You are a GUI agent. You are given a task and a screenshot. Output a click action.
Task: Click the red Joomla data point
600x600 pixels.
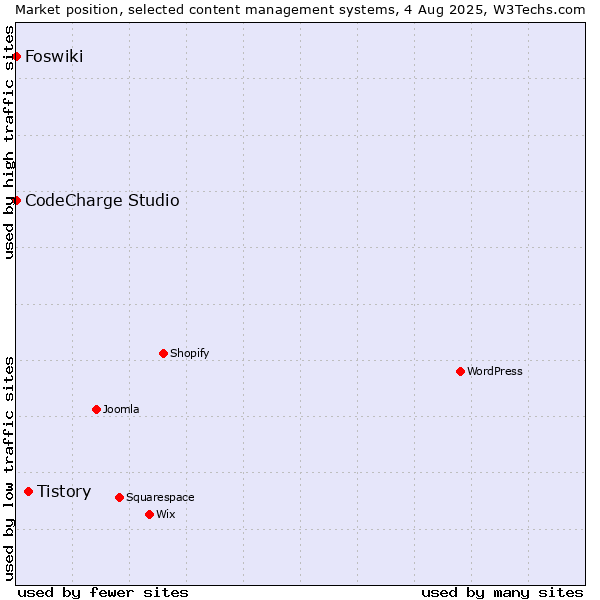(96, 410)
